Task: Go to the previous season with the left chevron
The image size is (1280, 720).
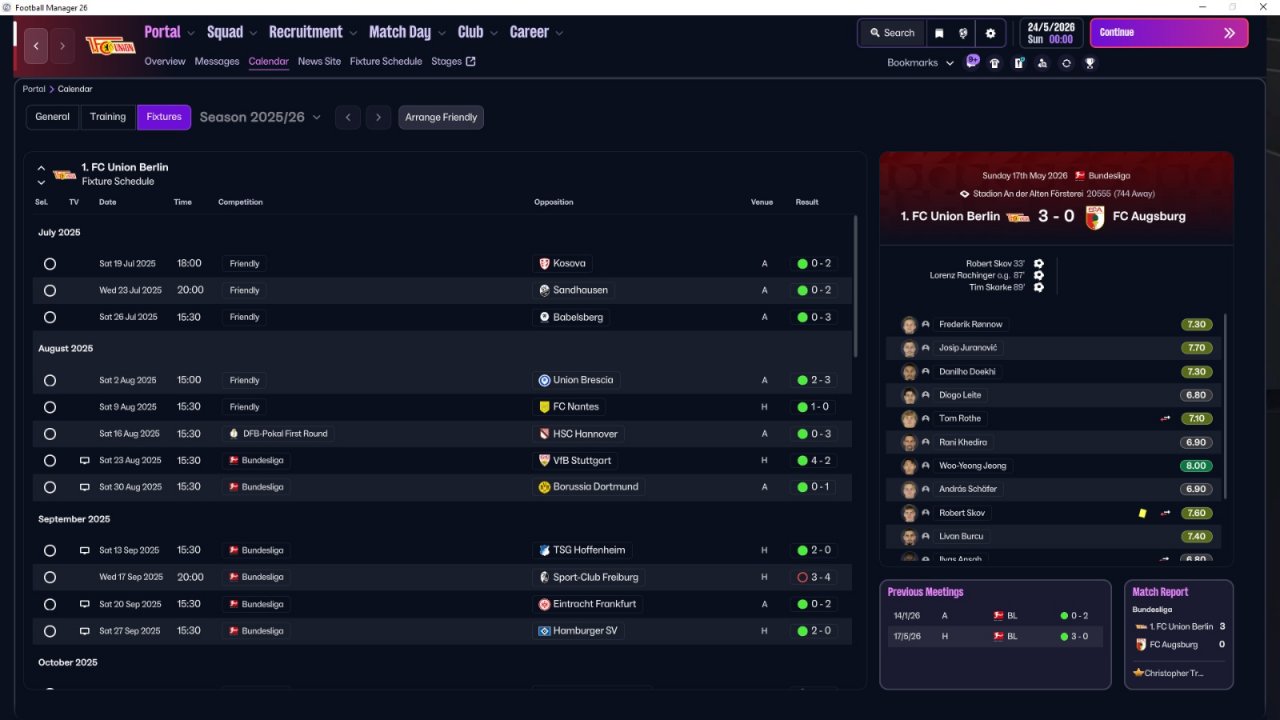Action: (348, 117)
